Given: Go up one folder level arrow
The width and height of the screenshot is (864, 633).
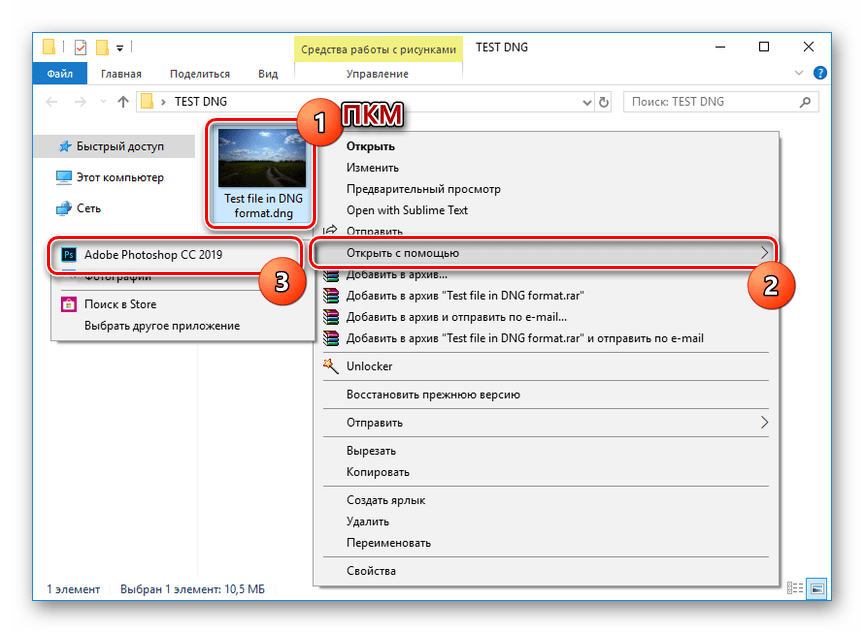Looking at the screenshot, I should (123, 102).
